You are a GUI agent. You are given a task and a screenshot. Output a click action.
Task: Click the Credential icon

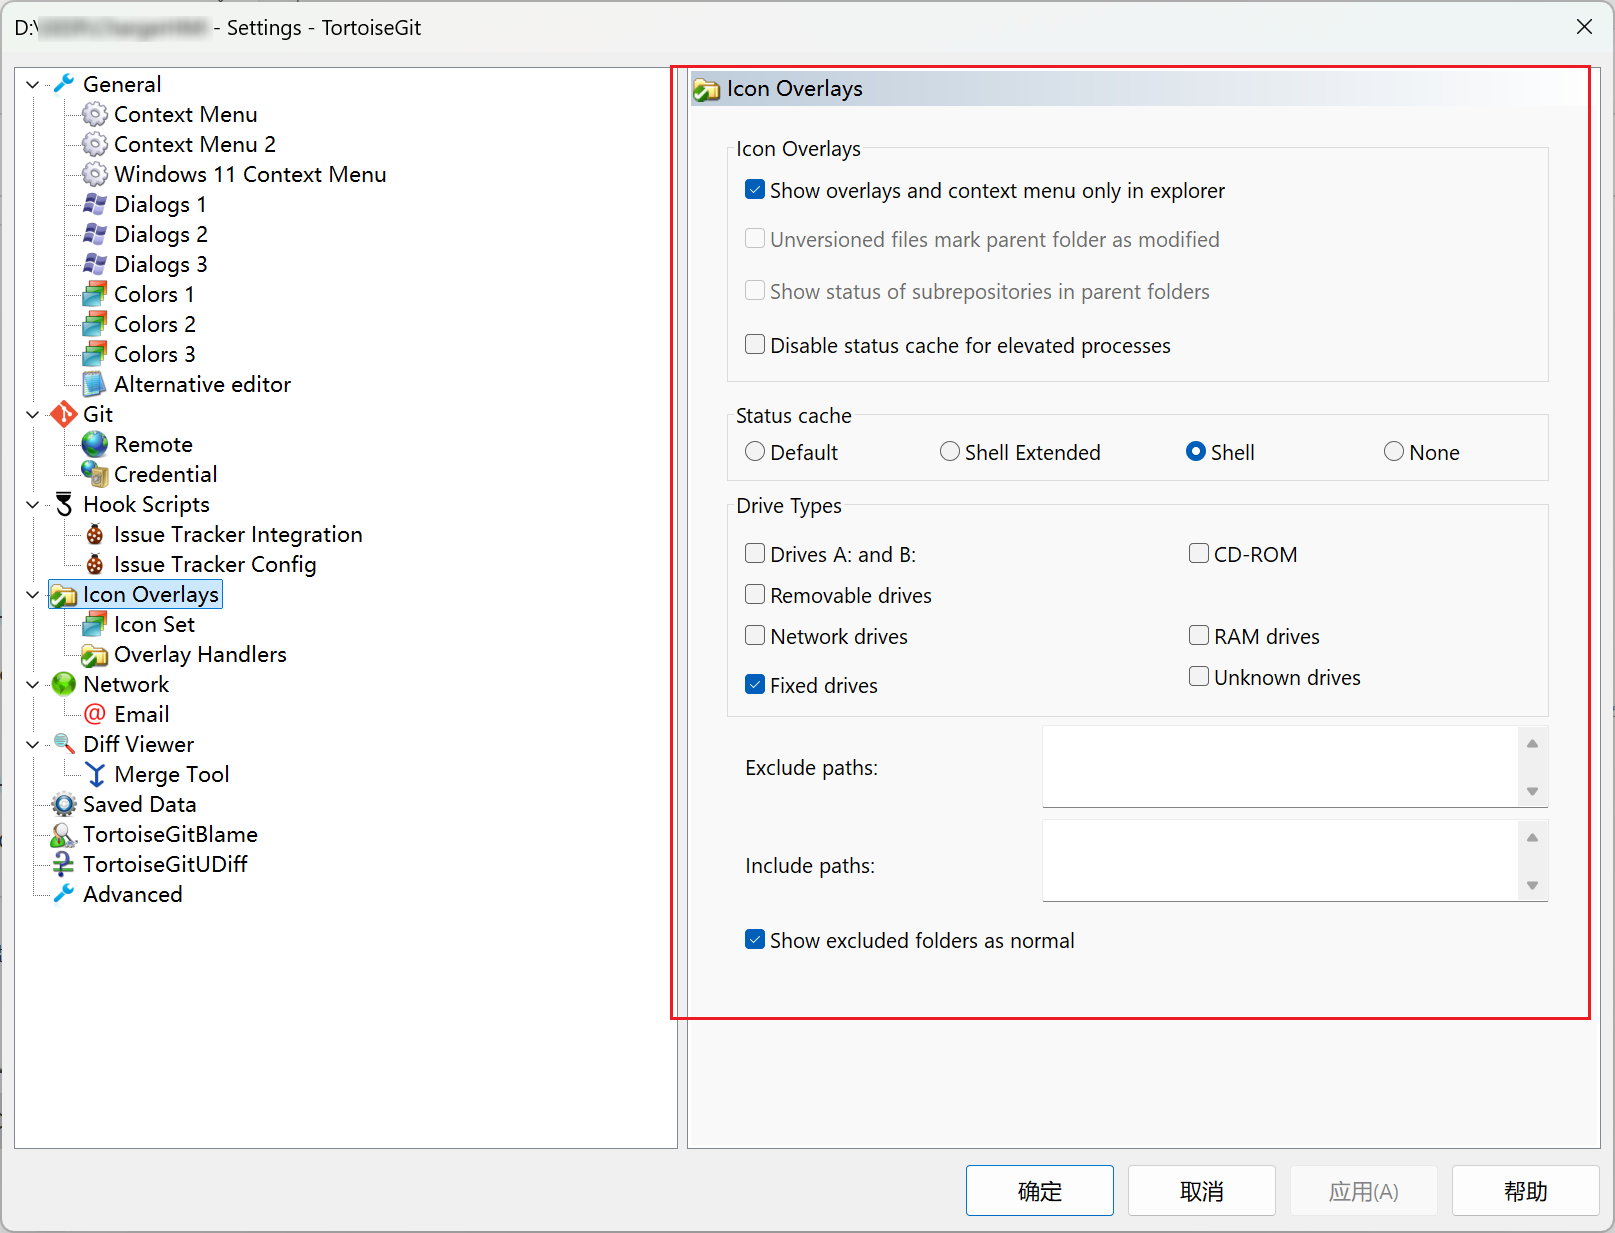(x=95, y=474)
